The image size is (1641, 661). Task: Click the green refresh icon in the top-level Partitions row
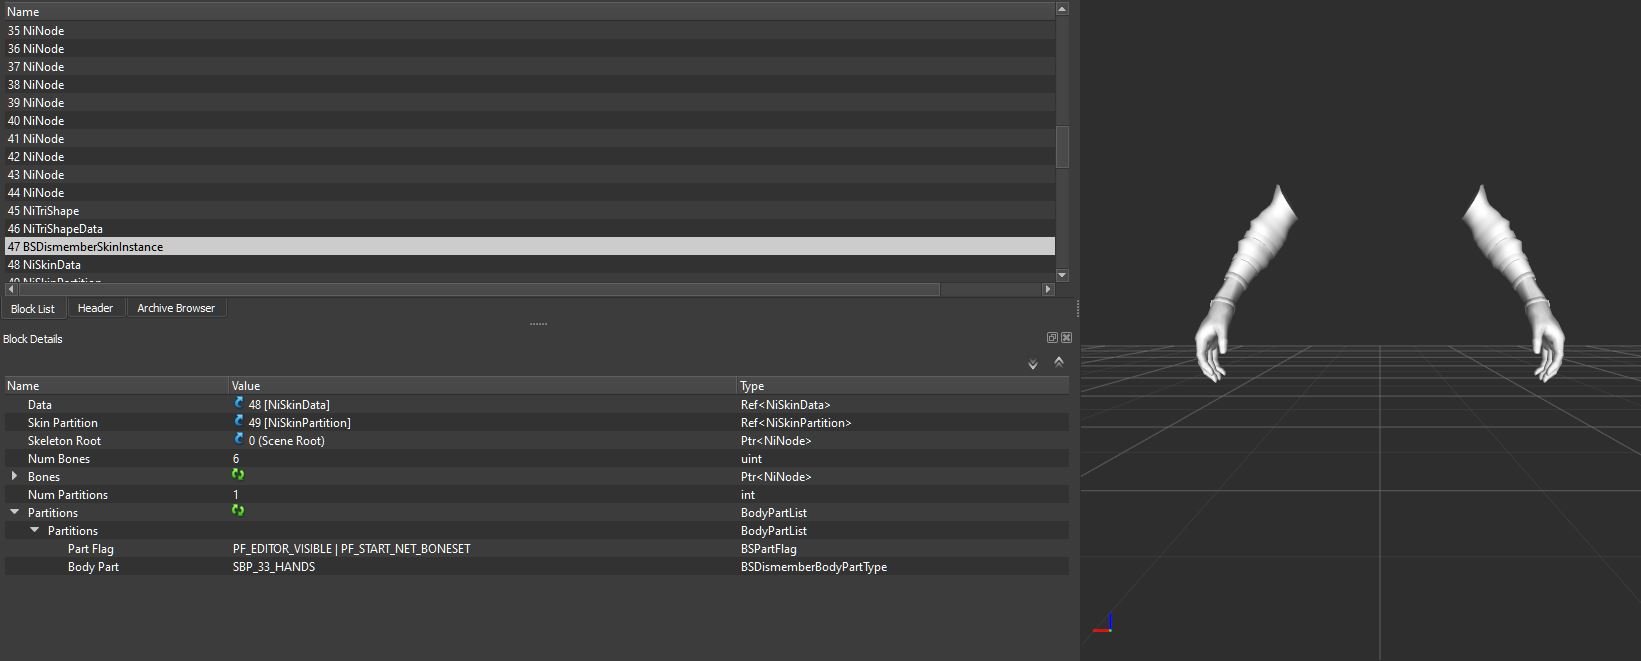238,511
